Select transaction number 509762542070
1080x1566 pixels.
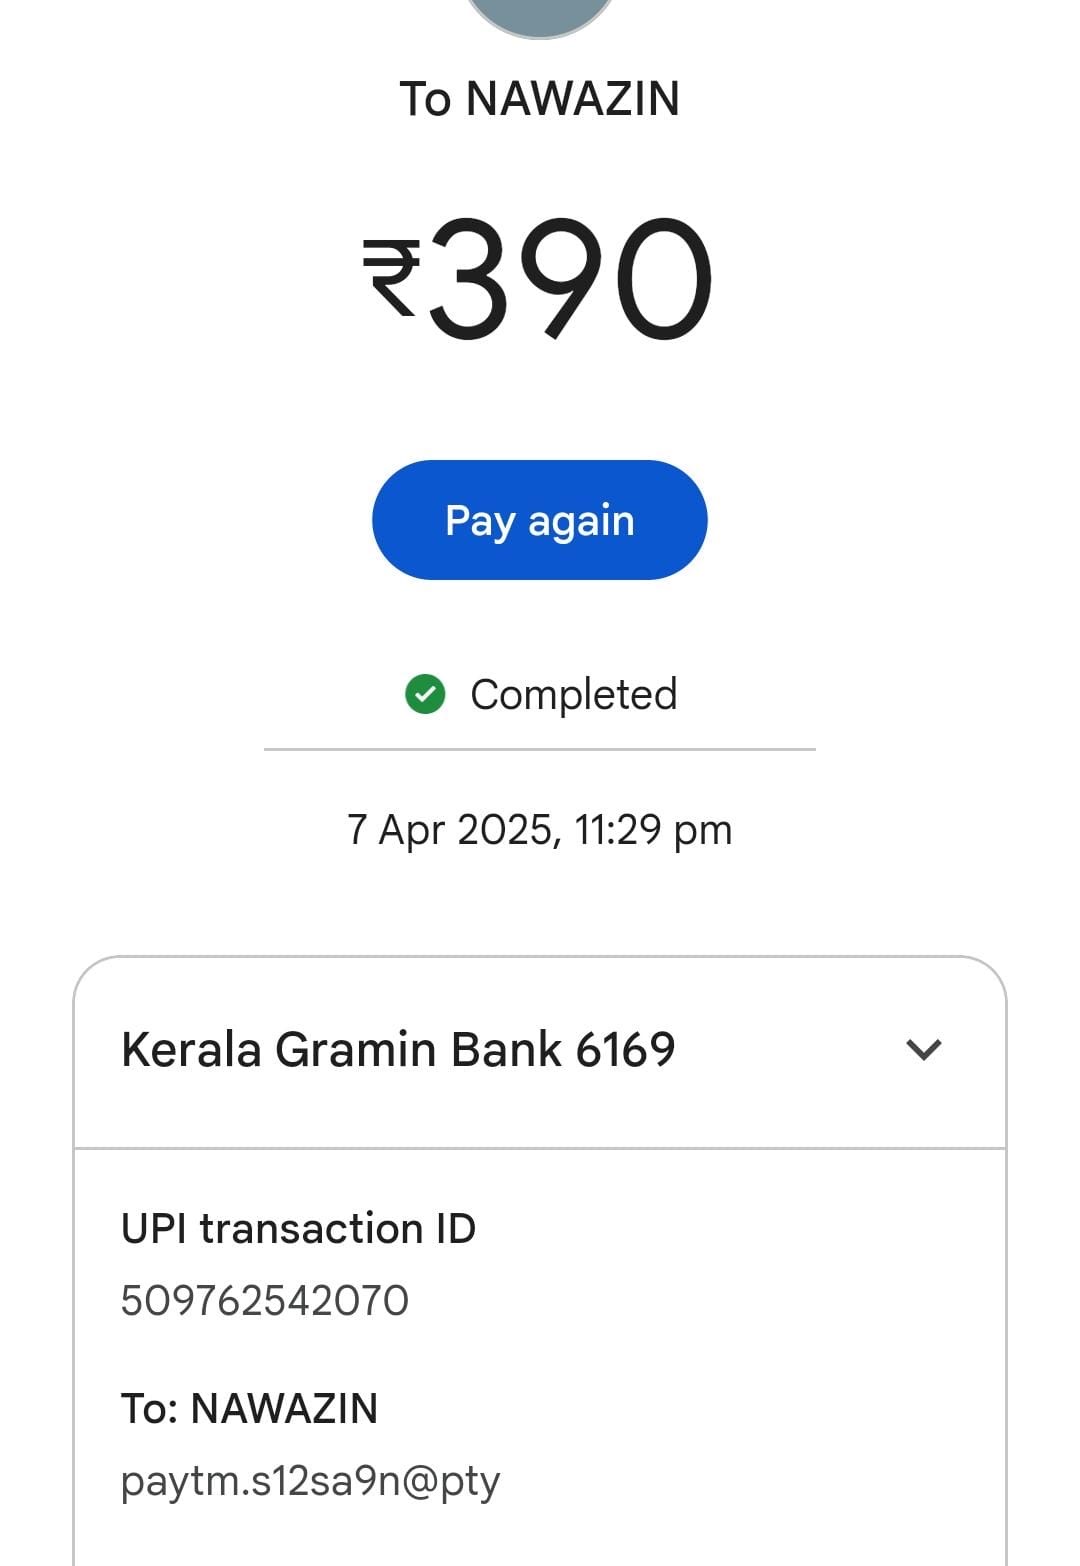coord(265,1301)
